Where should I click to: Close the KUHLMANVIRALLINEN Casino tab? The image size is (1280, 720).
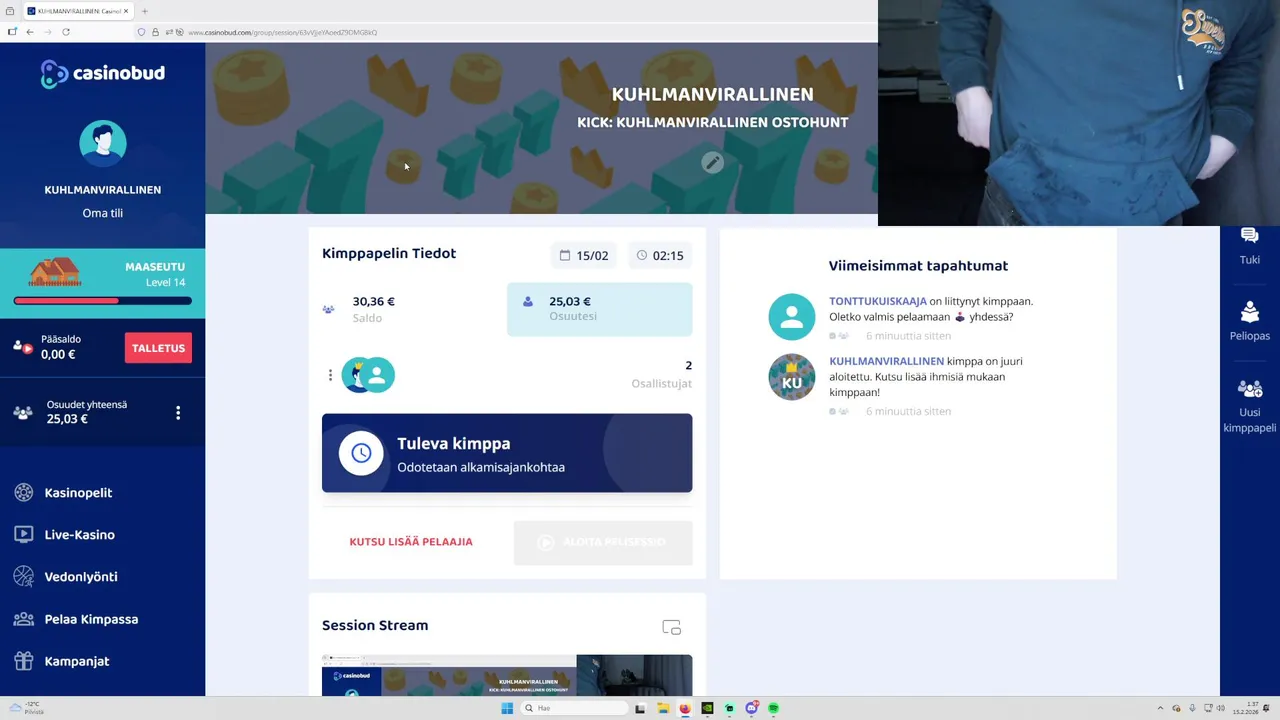[x=126, y=11]
